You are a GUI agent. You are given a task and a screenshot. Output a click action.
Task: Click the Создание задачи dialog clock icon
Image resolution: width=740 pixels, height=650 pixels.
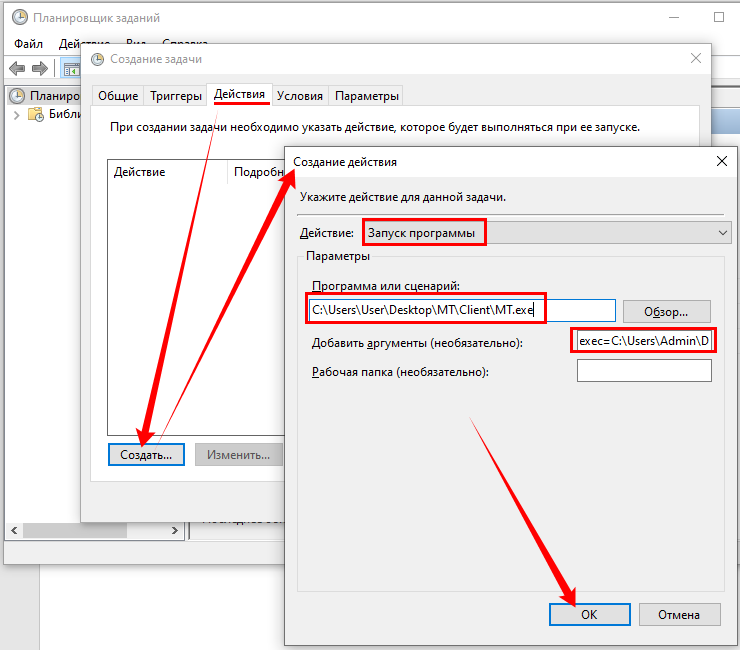[x=97, y=59]
